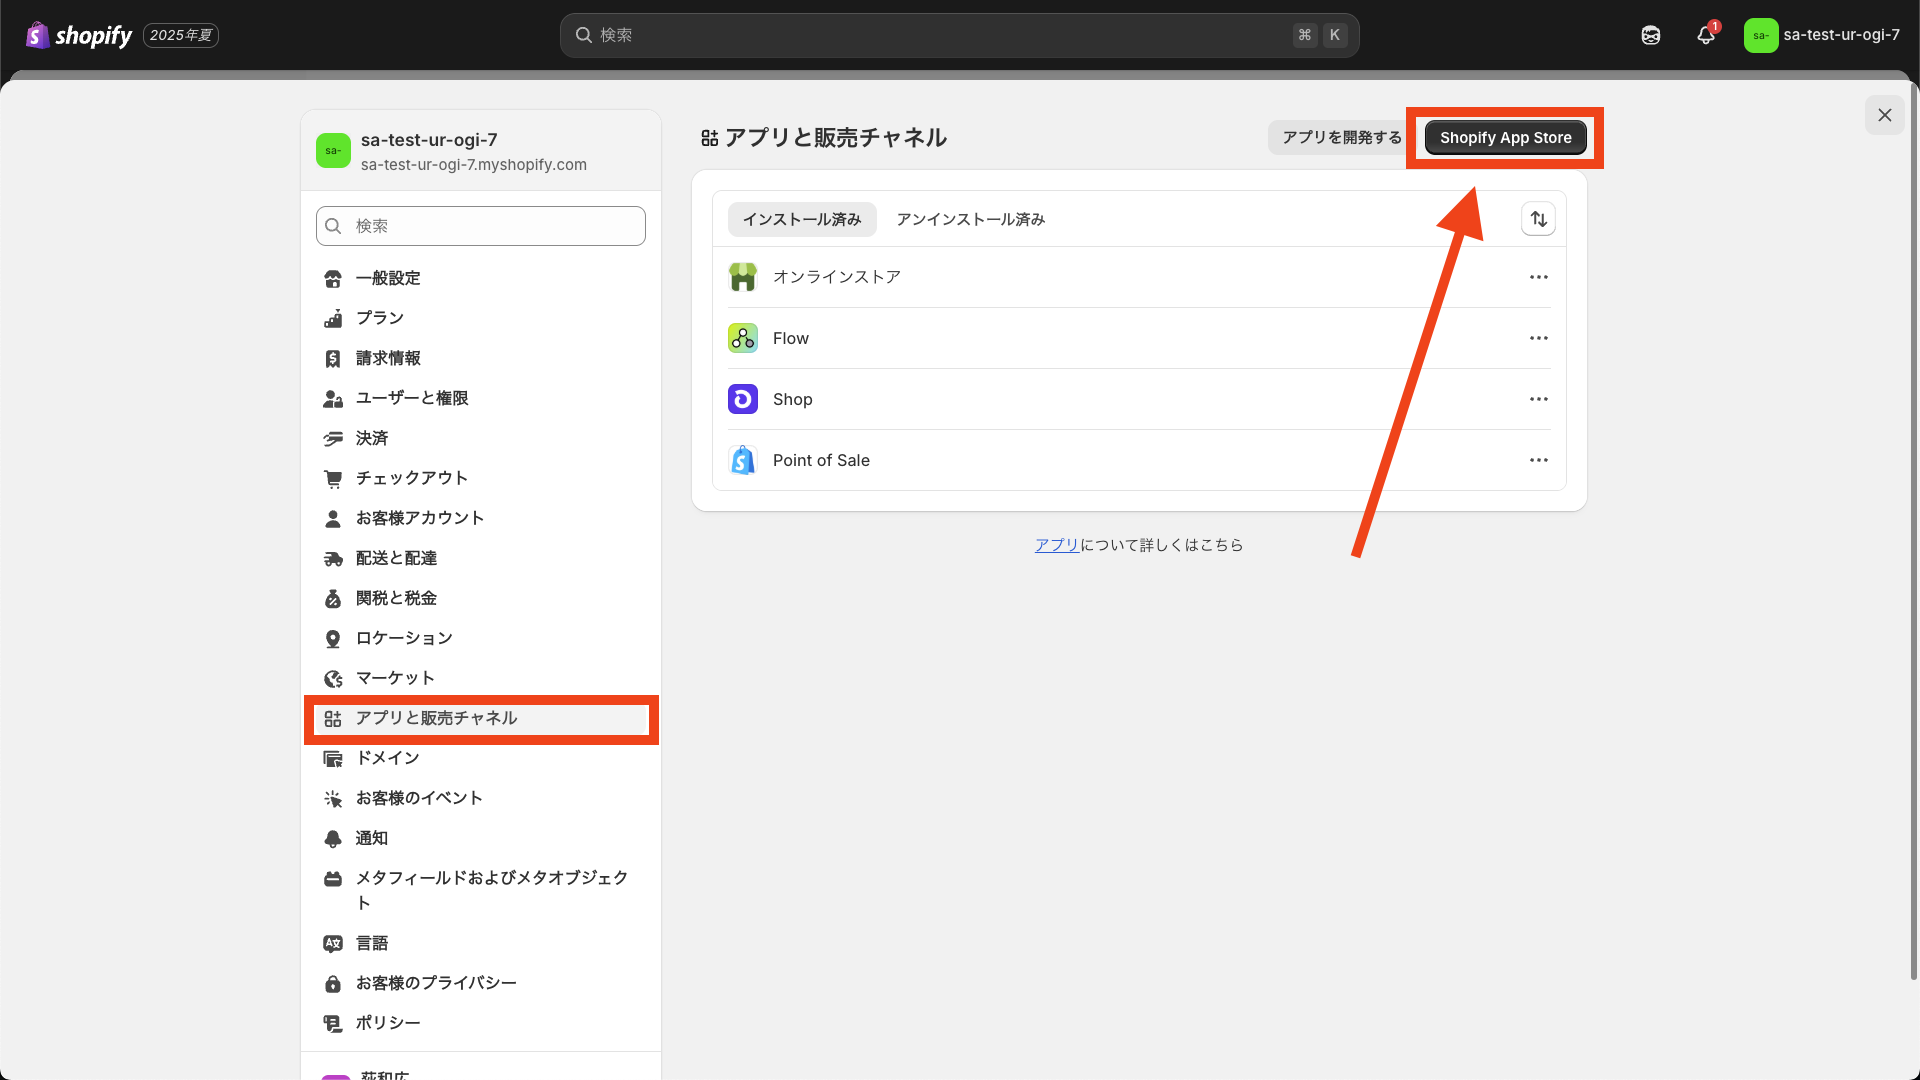Image resolution: width=1920 pixels, height=1080 pixels.
Task: Open the options menu for オンラインストア
Action: click(x=1538, y=277)
